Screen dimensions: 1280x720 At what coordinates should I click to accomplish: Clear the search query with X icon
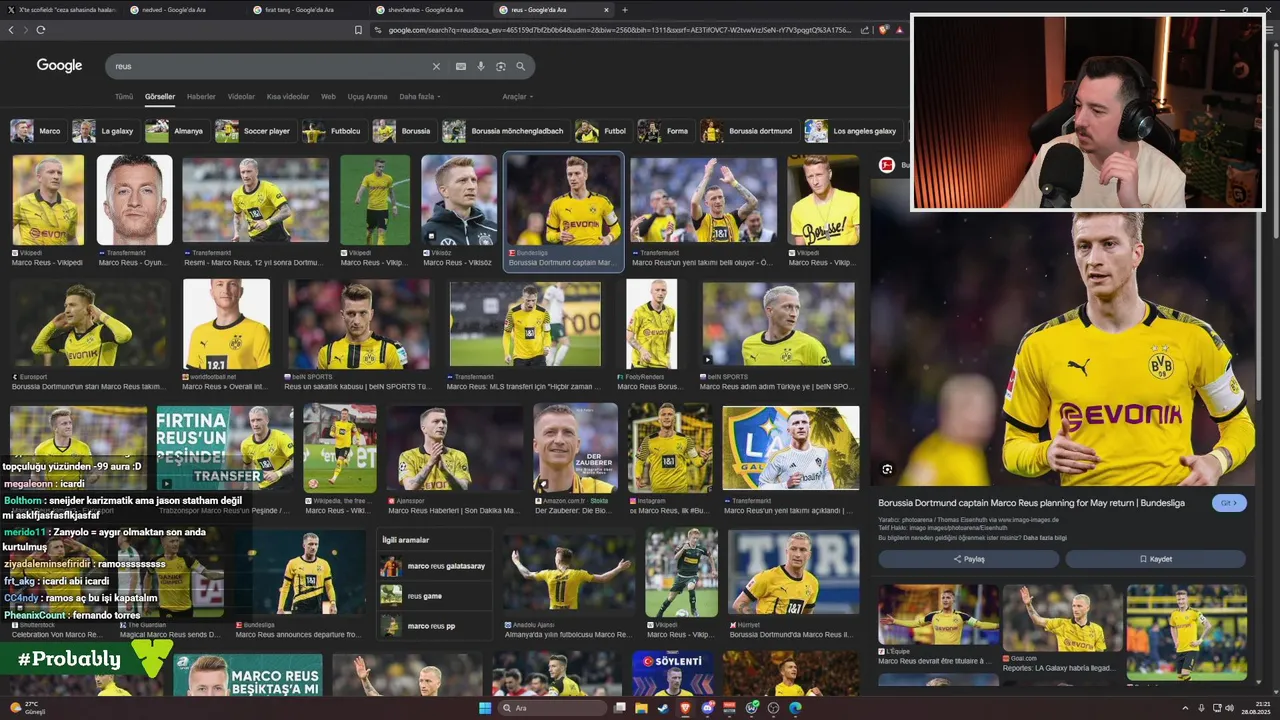[x=436, y=67]
